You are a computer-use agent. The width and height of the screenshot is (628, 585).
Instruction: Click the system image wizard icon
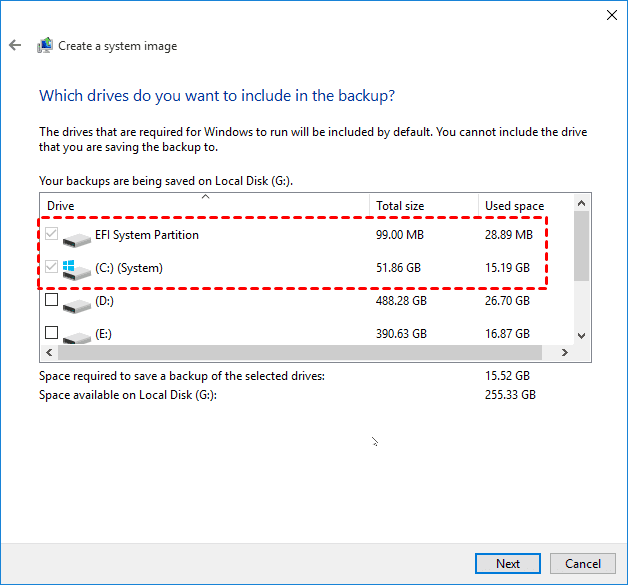tap(45, 46)
